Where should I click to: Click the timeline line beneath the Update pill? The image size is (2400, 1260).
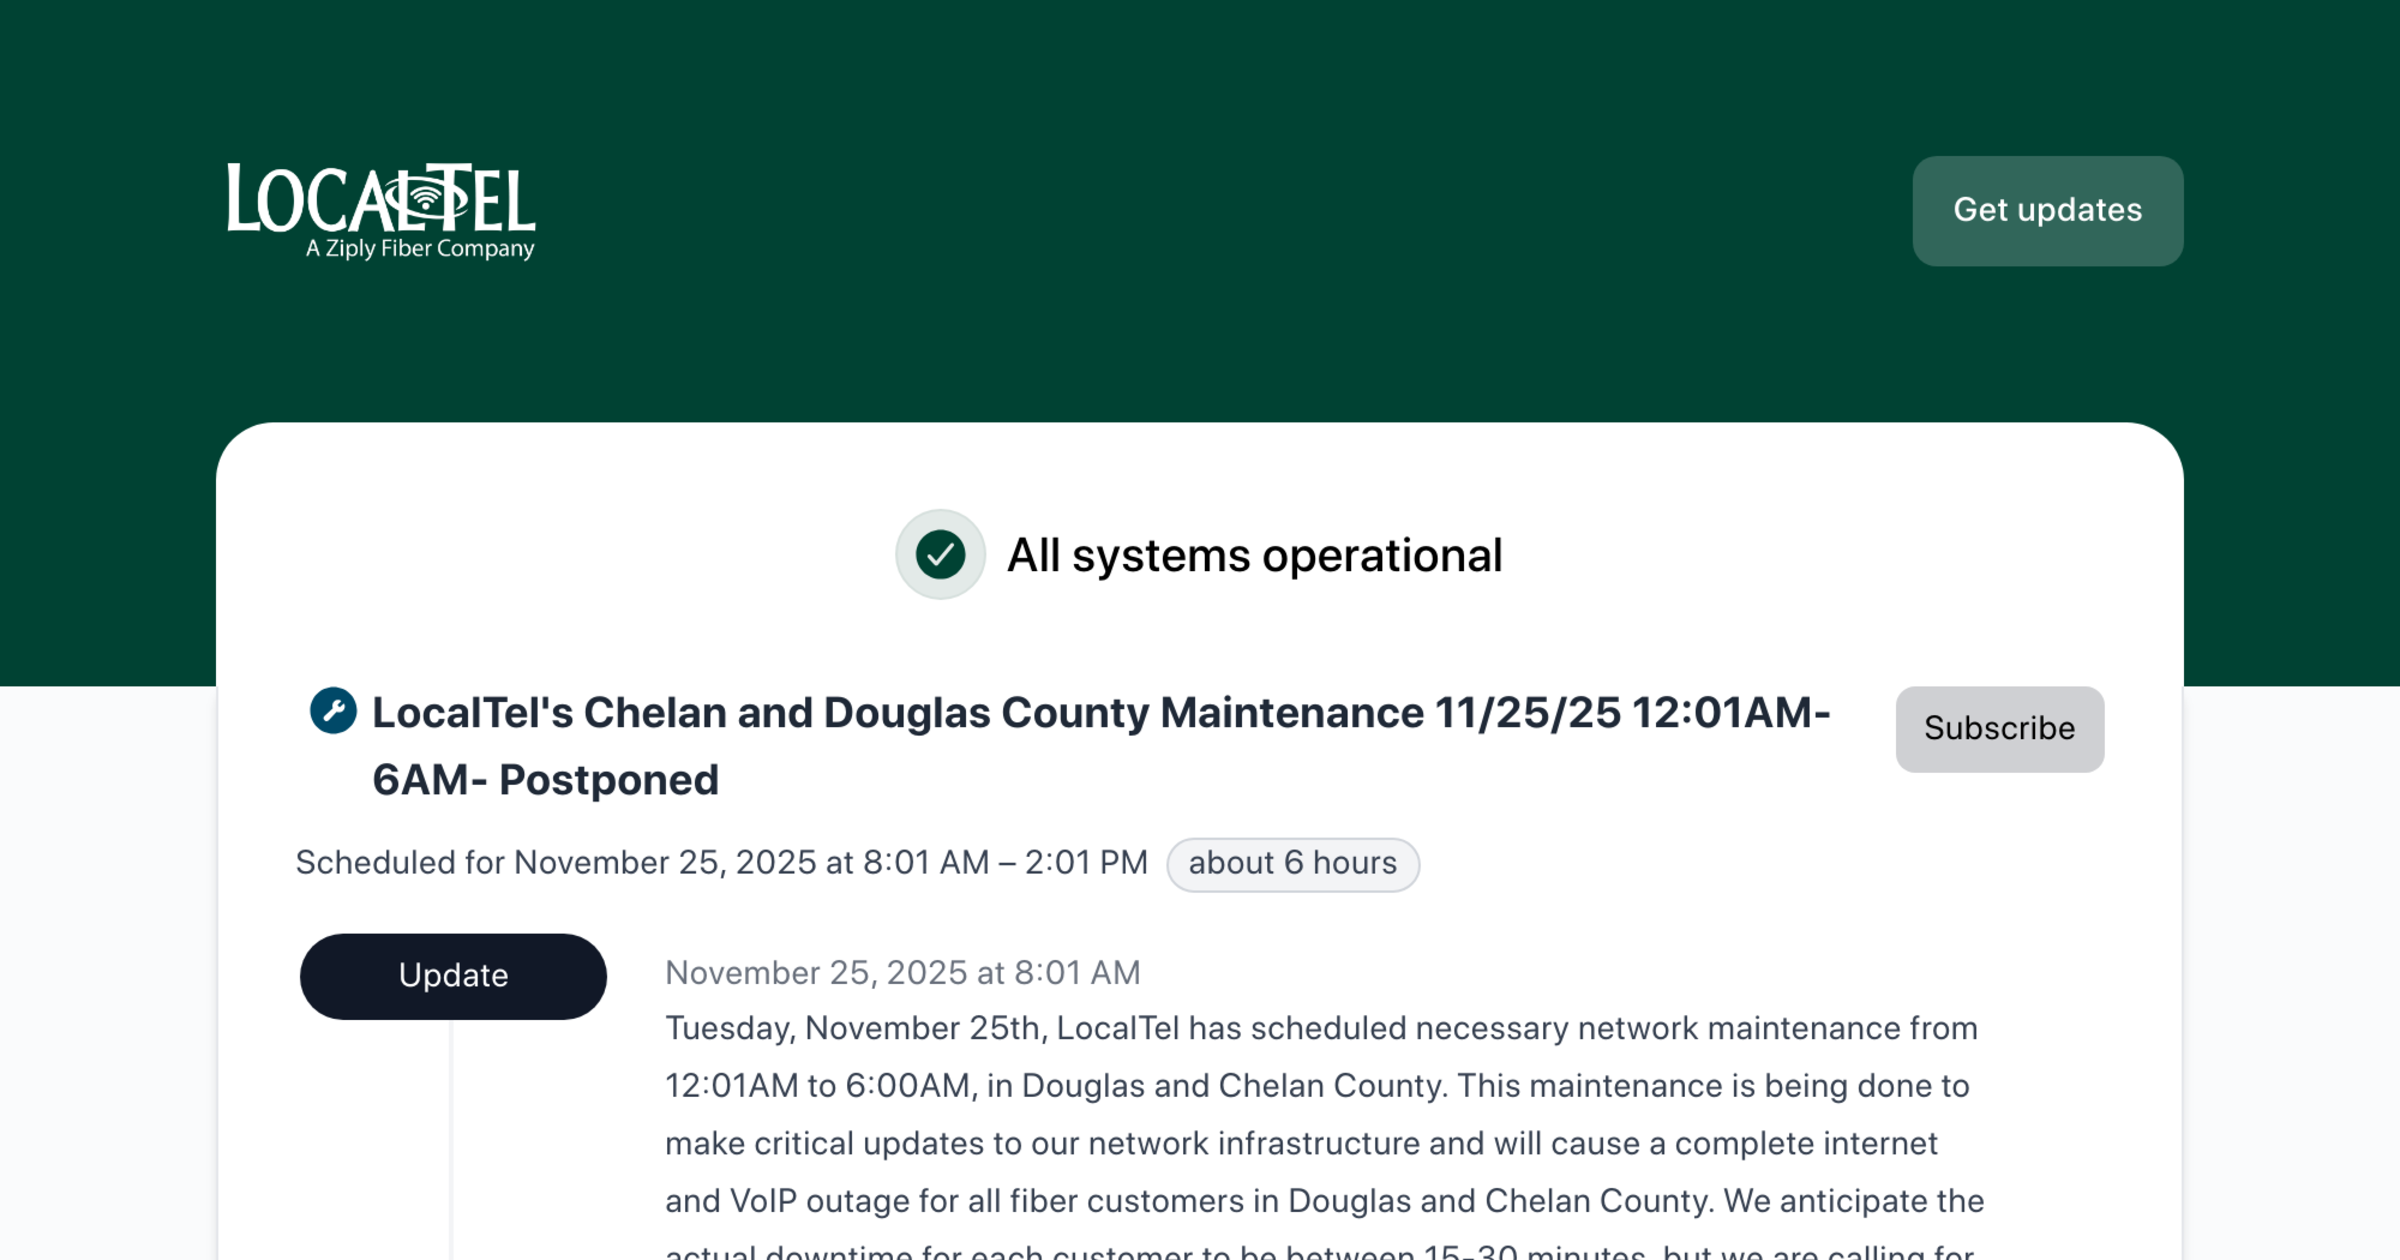[x=451, y=1140]
